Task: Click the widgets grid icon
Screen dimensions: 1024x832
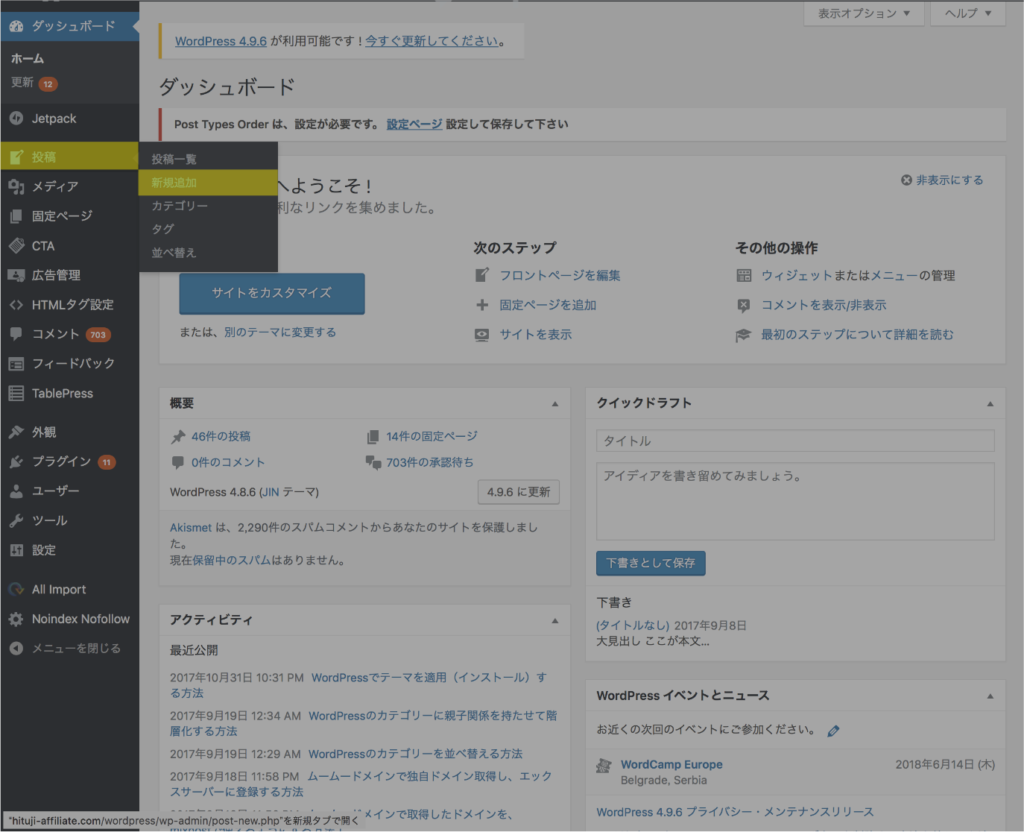Action: coord(744,276)
